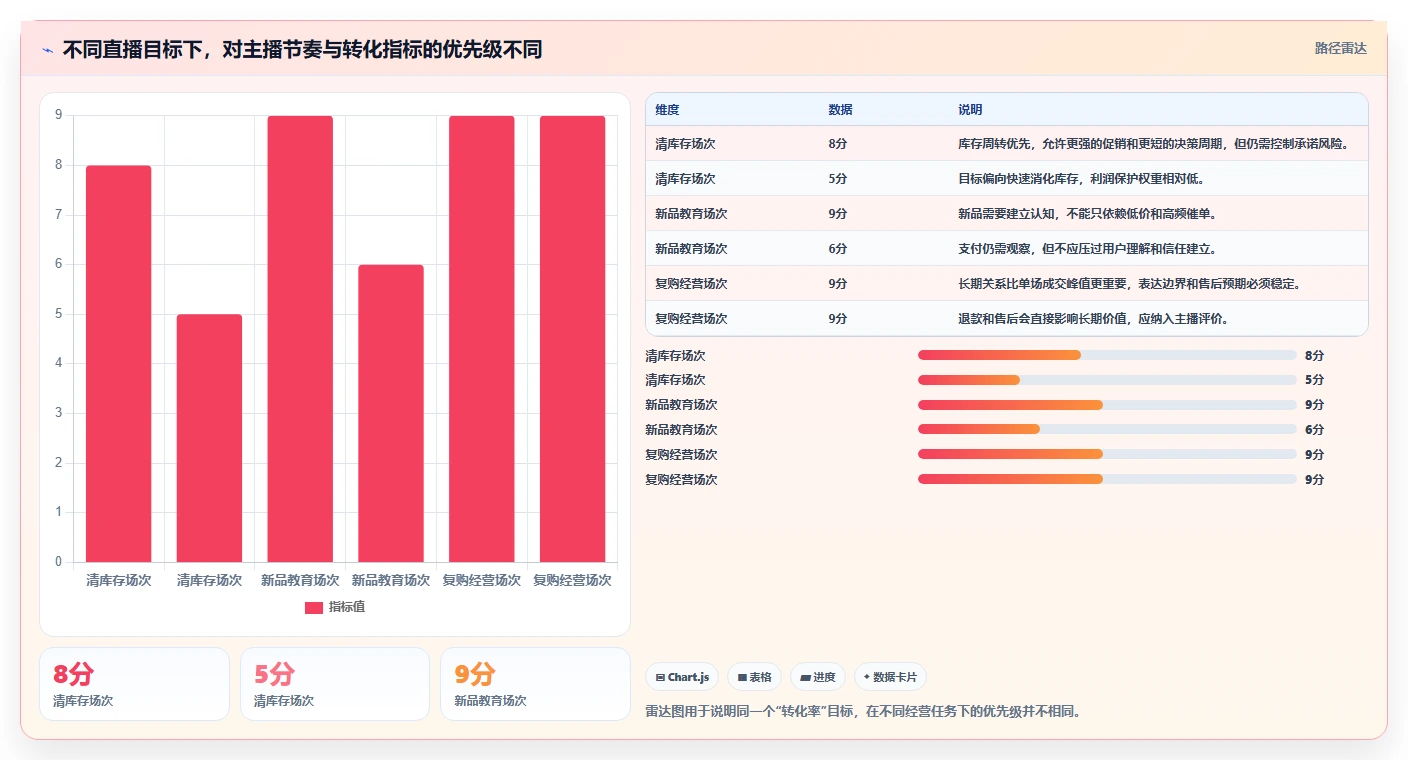Select the 表格 tag chip
1408x760 pixels.
(x=754, y=677)
